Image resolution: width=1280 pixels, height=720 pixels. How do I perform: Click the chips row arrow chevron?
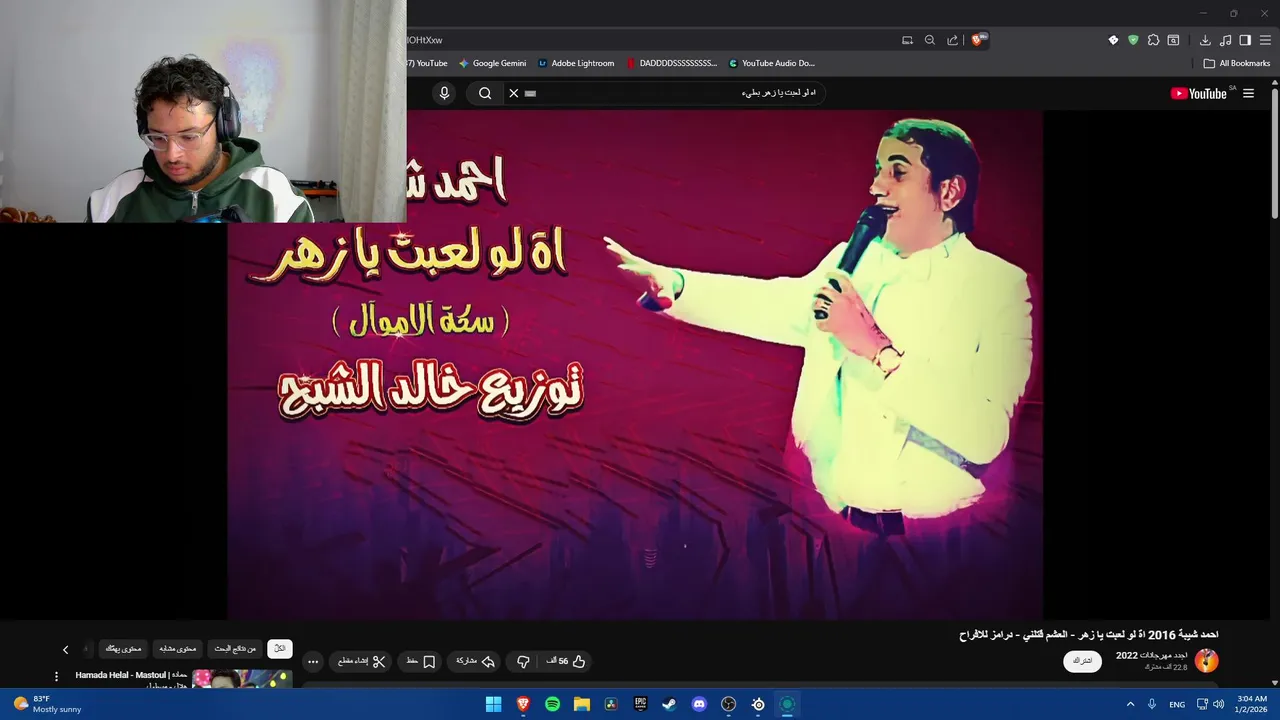pos(66,649)
